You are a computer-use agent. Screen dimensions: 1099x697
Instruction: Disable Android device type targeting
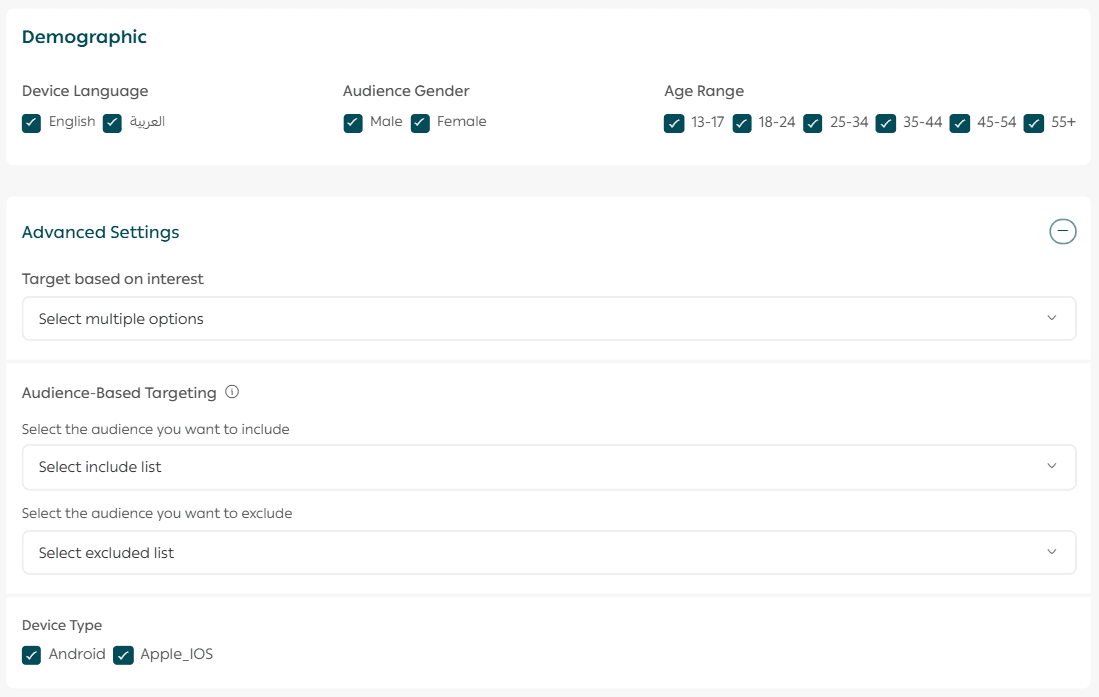coord(32,656)
